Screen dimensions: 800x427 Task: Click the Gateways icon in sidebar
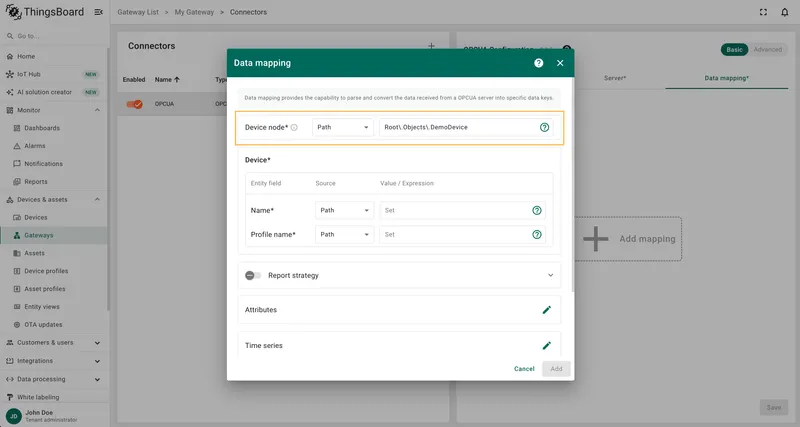17,235
